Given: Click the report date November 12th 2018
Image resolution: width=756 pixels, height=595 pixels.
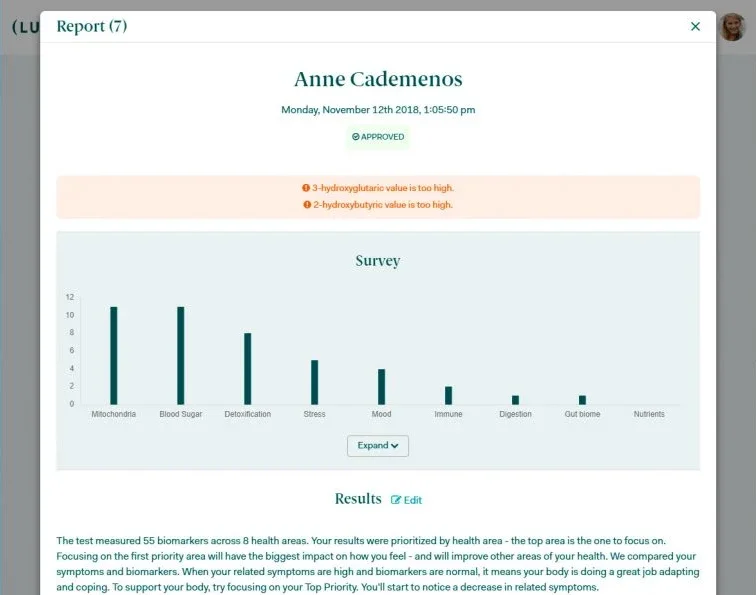Looking at the screenshot, I should (x=378, y=110).
